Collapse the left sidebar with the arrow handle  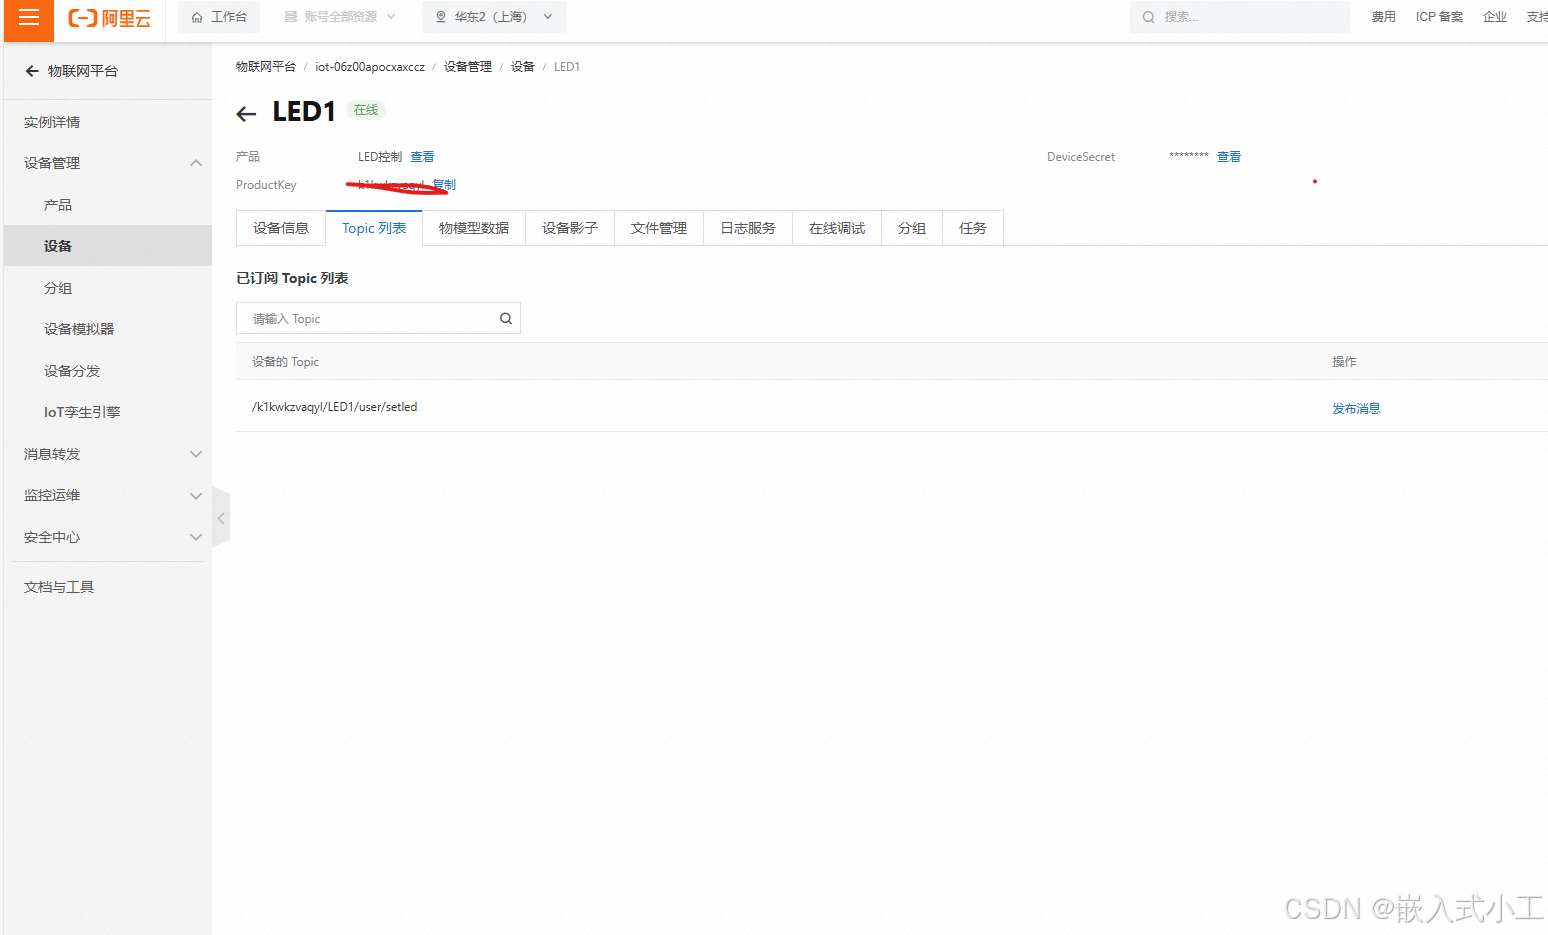(x=221, y=517)
